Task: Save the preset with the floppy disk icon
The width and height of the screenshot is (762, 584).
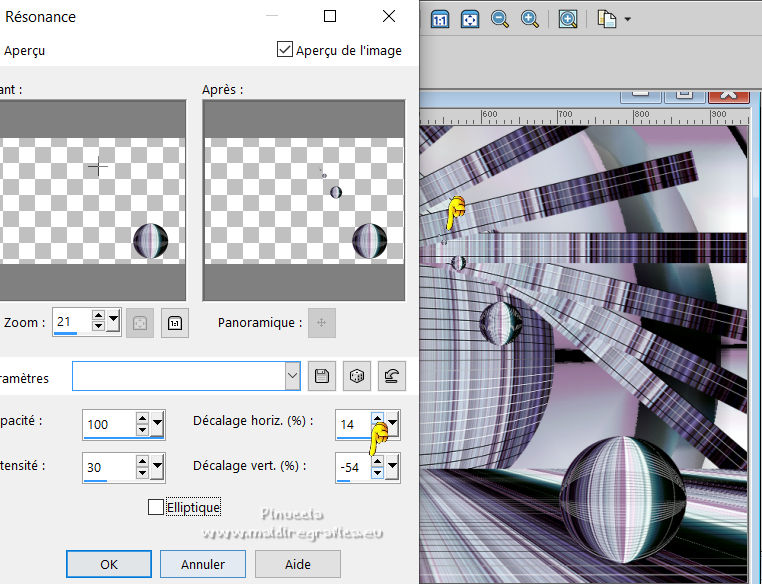Action: [x=322, y=376]
